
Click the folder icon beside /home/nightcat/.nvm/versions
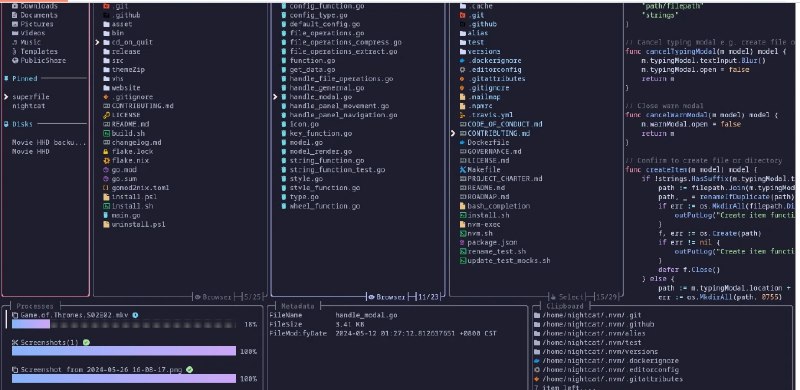(x=537, y=352)
